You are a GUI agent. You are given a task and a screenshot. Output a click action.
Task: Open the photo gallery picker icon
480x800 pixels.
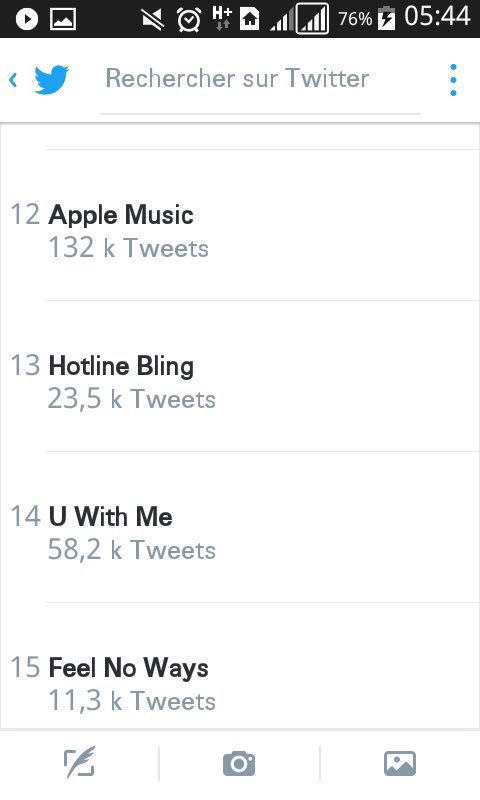tap(400, 763)
